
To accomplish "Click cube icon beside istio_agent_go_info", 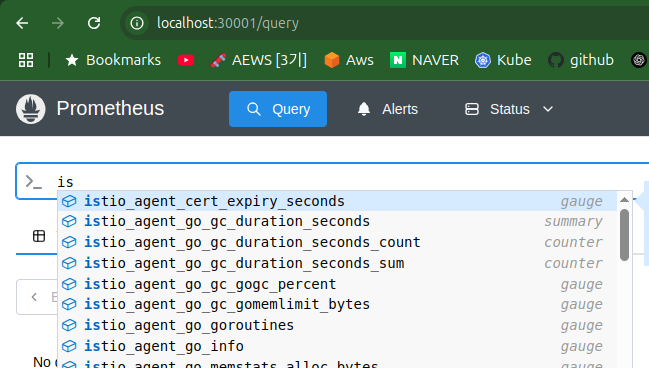I will tap(69, 346).
